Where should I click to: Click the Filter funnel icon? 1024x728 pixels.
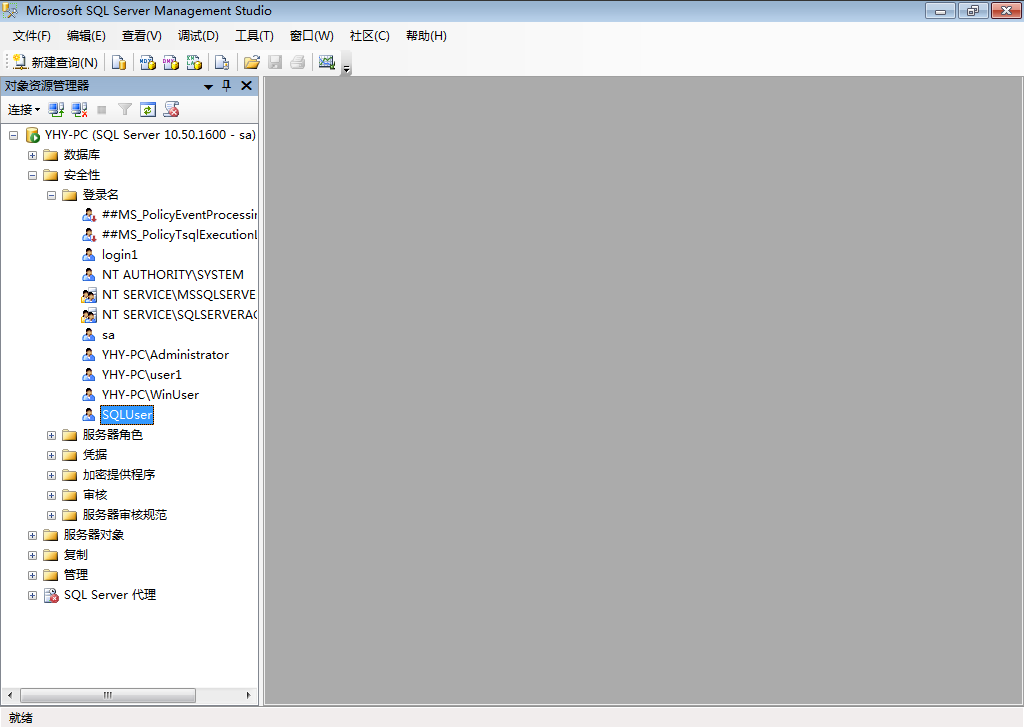coord(125,110)
